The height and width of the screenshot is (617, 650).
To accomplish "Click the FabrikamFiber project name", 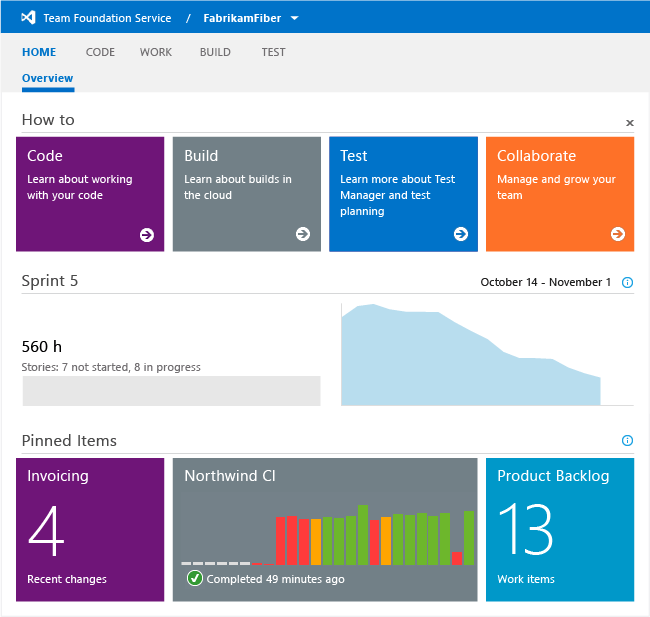I will coord(242,18).
